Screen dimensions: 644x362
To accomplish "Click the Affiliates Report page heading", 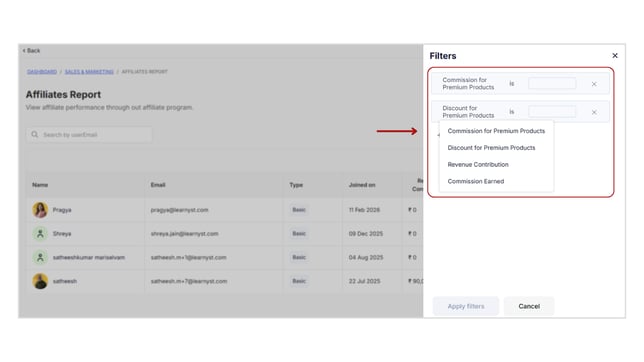I will tap(63, 95).
